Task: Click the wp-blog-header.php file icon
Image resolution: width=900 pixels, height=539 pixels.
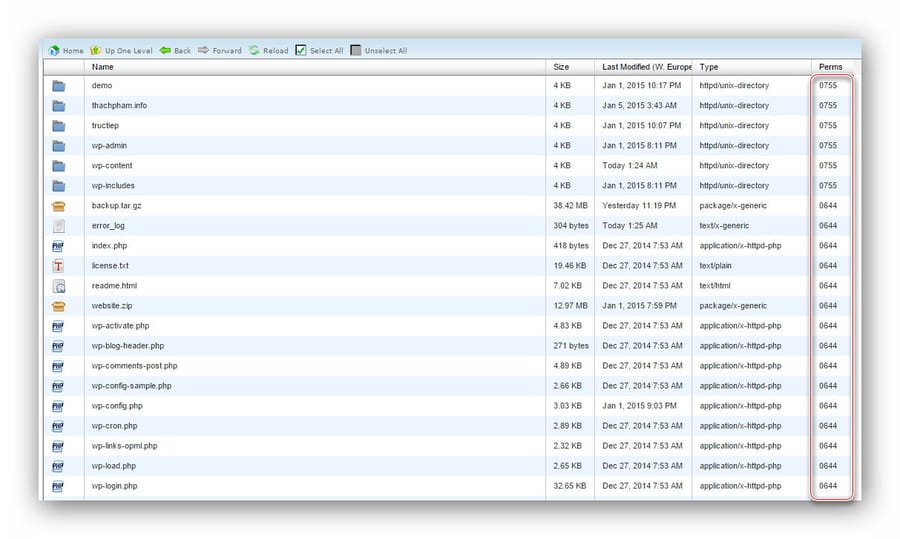Action: point(58,347)
